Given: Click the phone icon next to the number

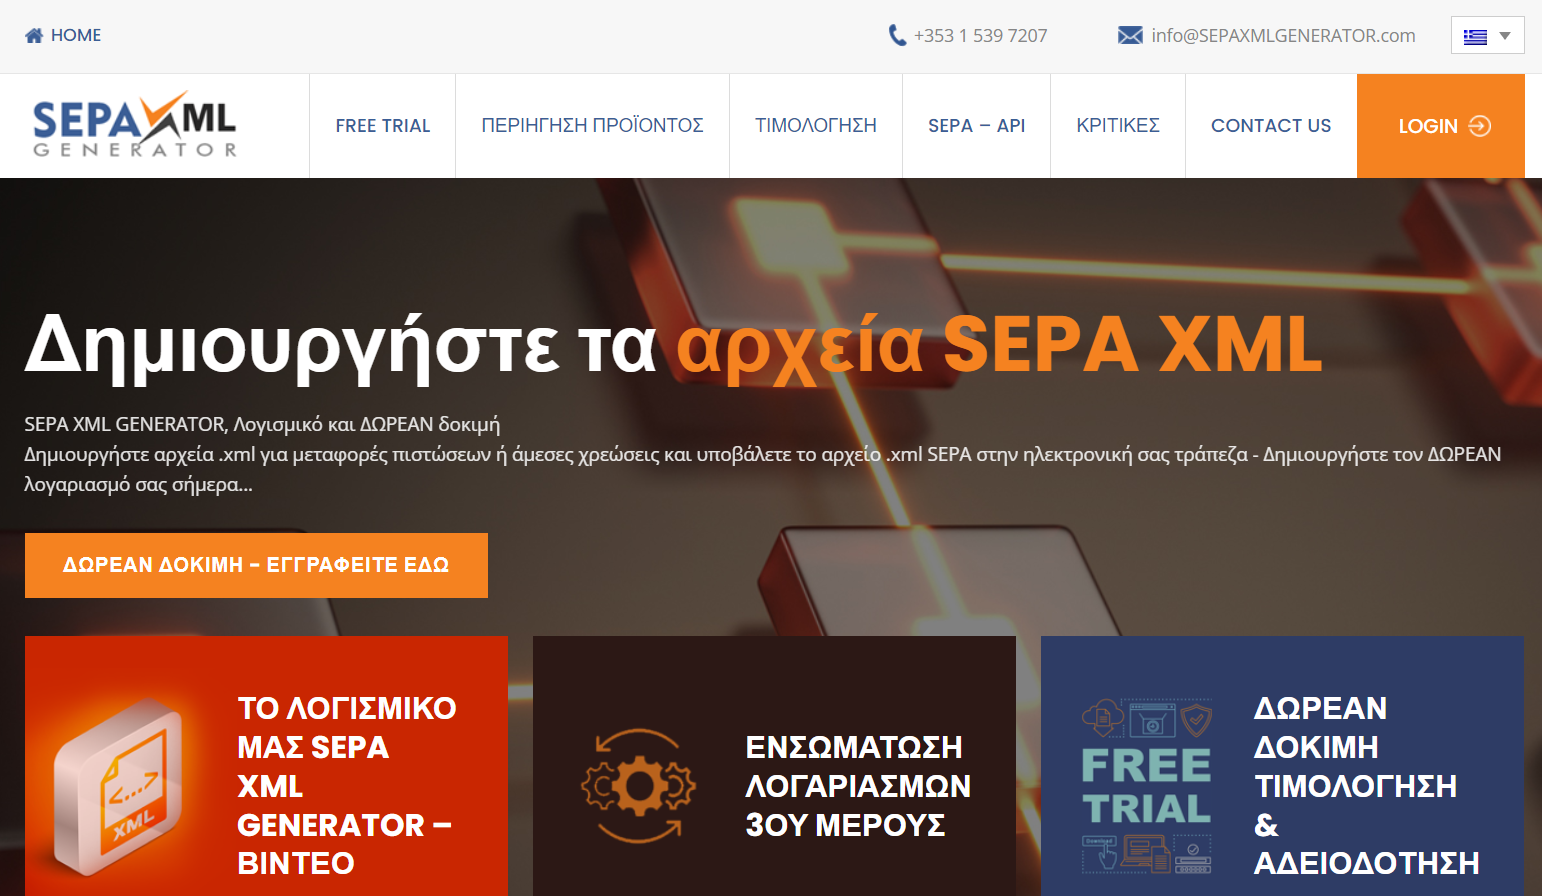Looking at the screenshot, I should tap(896, 34).
